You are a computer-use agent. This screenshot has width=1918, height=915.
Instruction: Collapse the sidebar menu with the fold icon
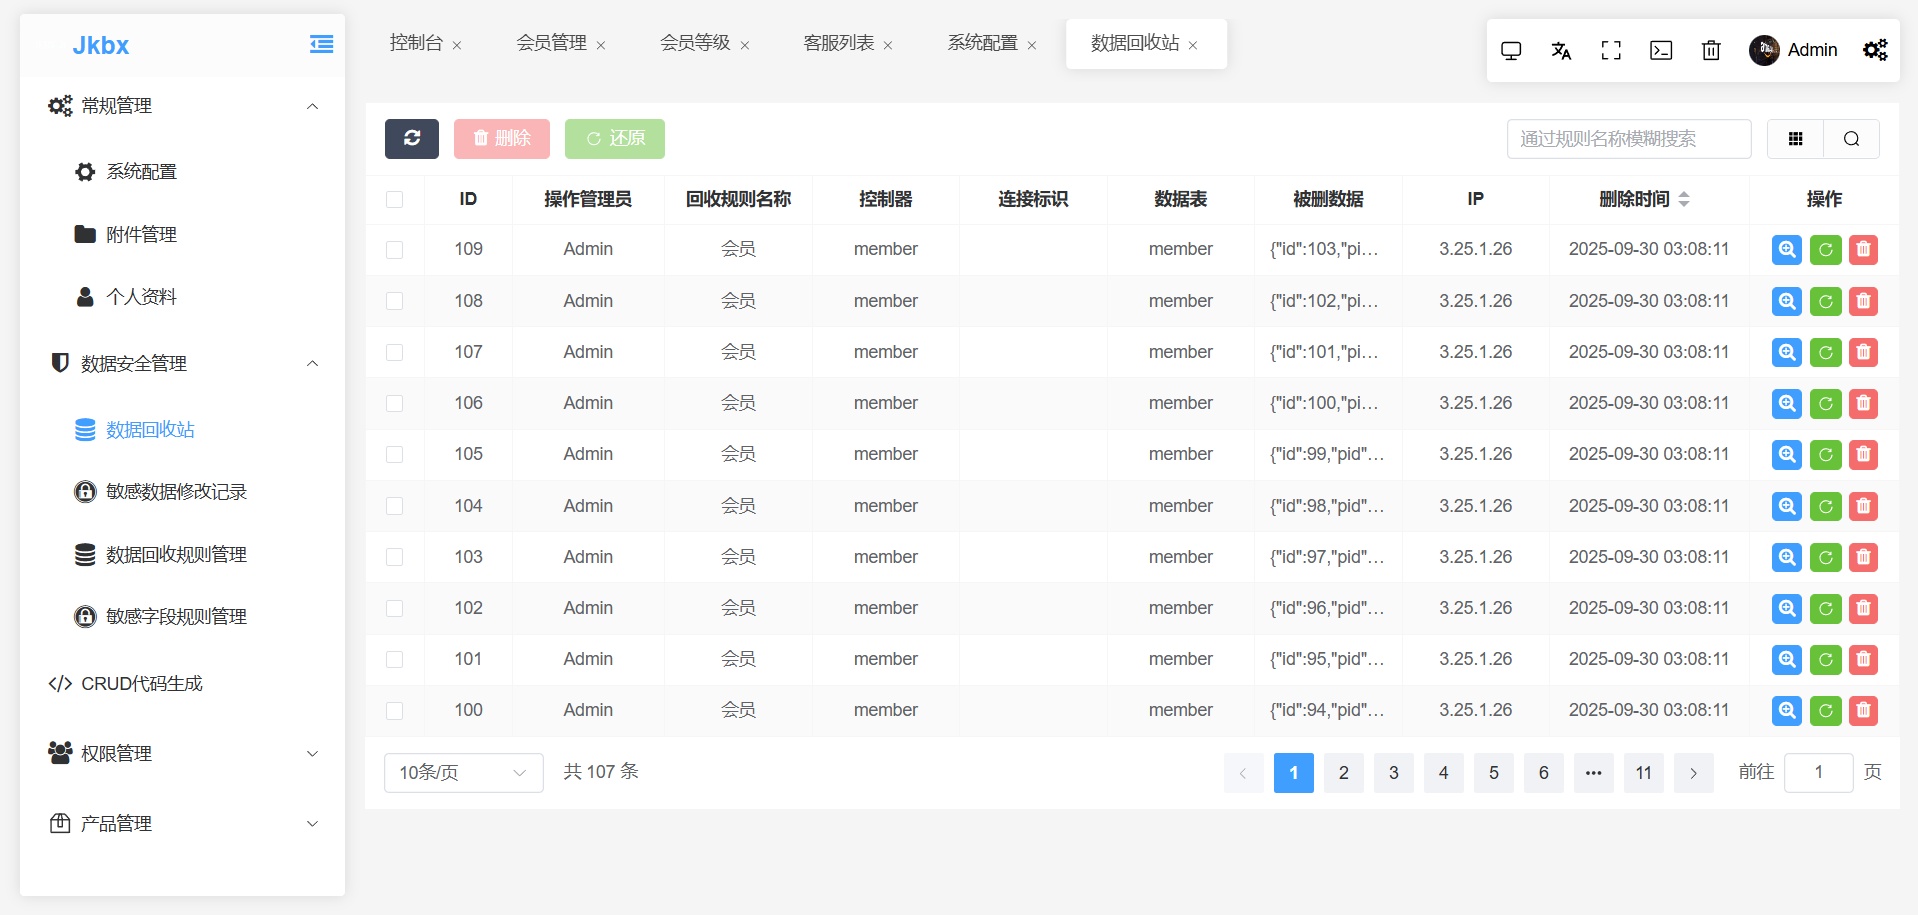(x=321, y=44)
